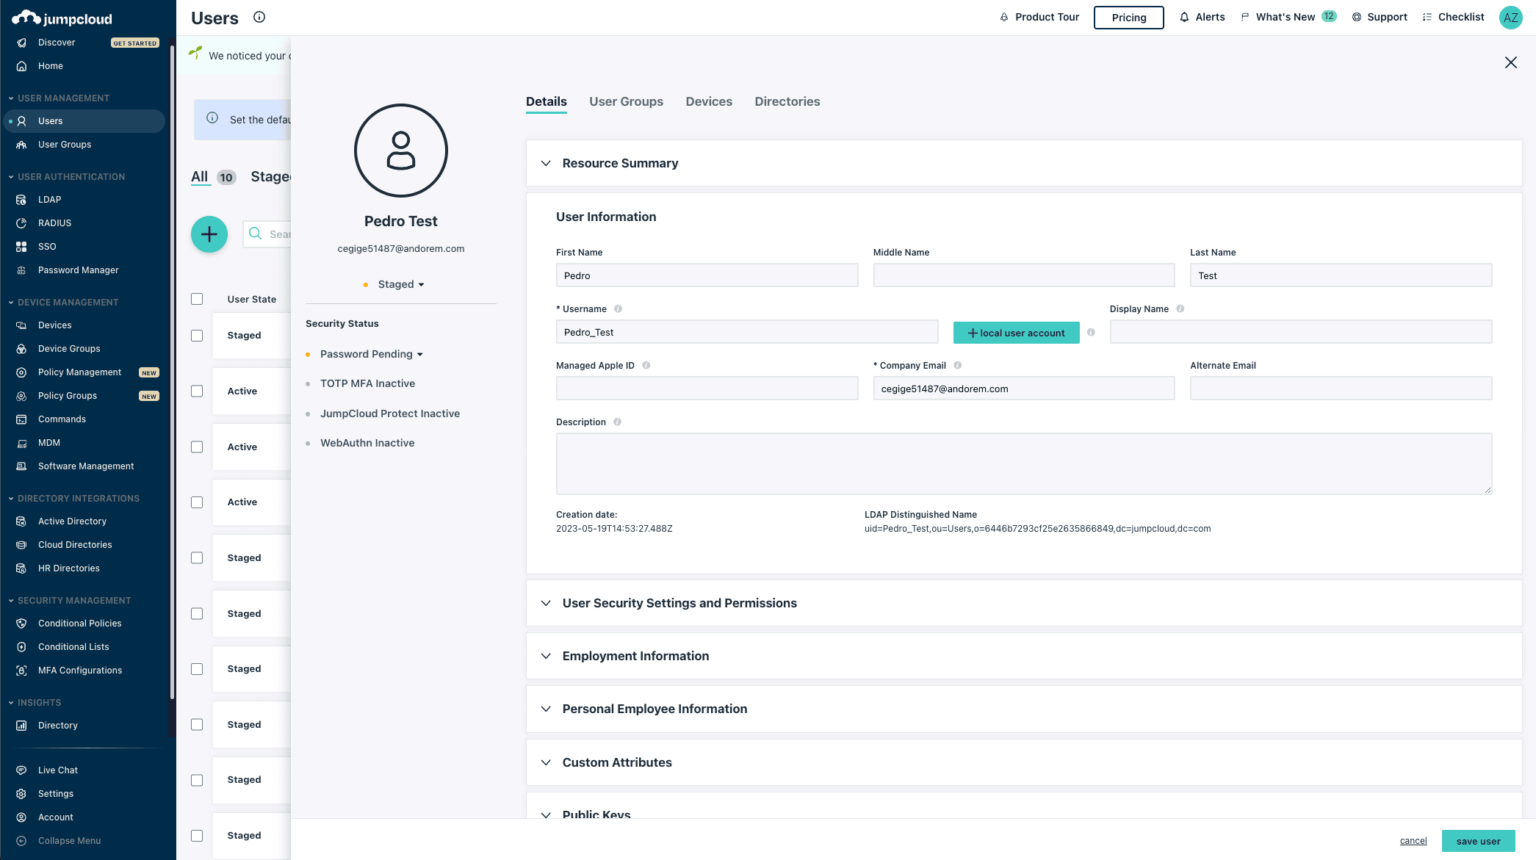Click the save user button
Screen dimensions: 1536x860
click(1478, 841)
